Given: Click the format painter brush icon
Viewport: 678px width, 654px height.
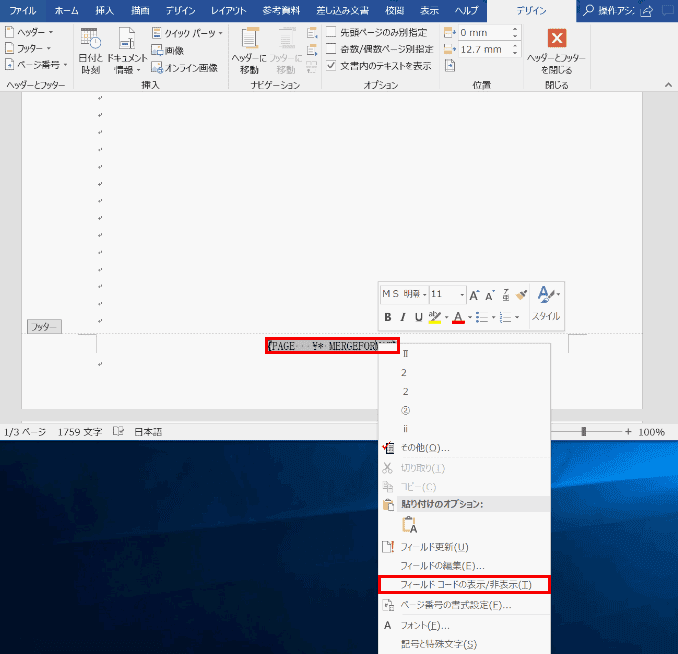Looking at the screenshot, I should [520, 294].
